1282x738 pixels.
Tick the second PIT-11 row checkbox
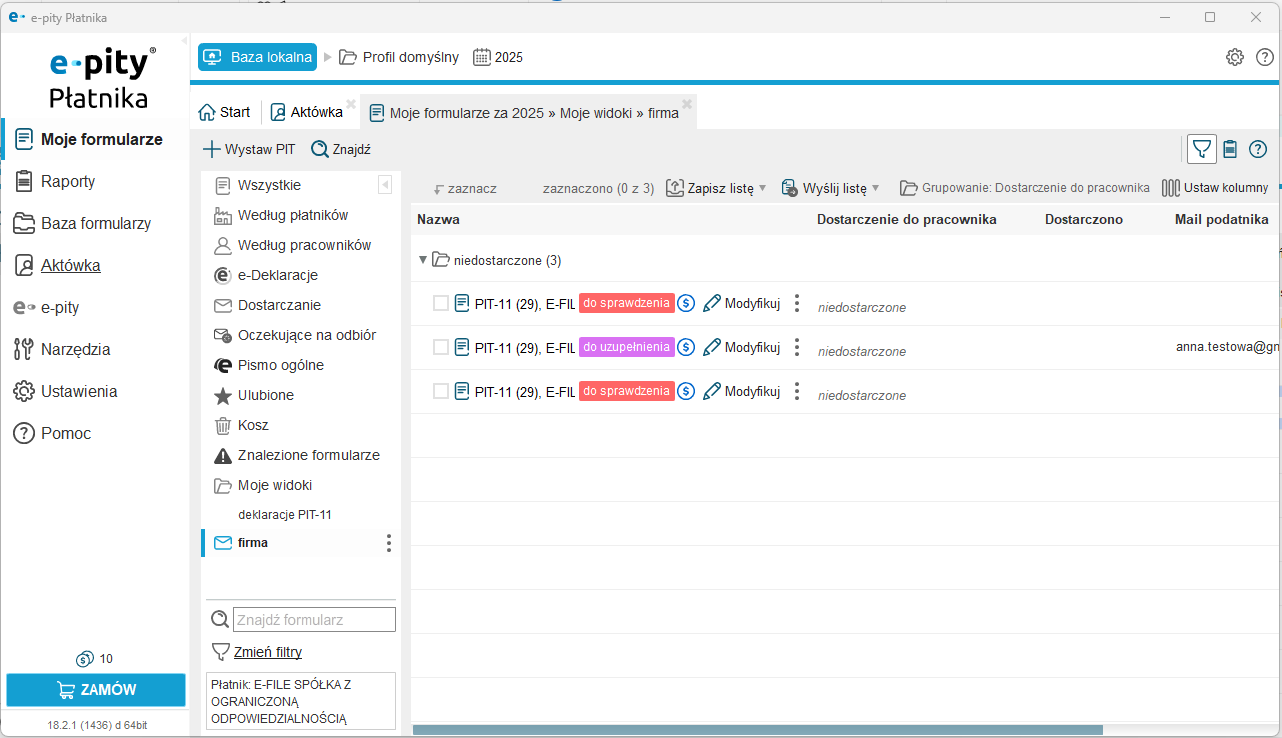pos(441,347)
